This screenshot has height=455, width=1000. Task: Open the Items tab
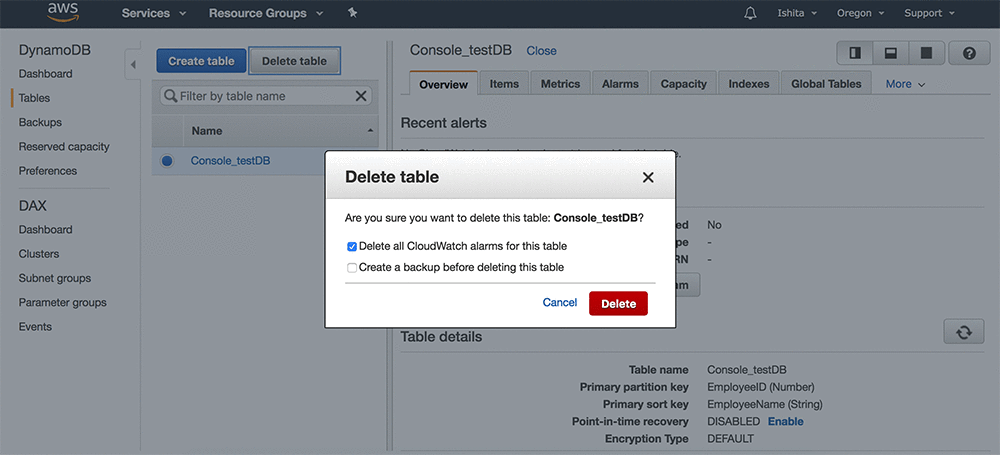point(504,84)
